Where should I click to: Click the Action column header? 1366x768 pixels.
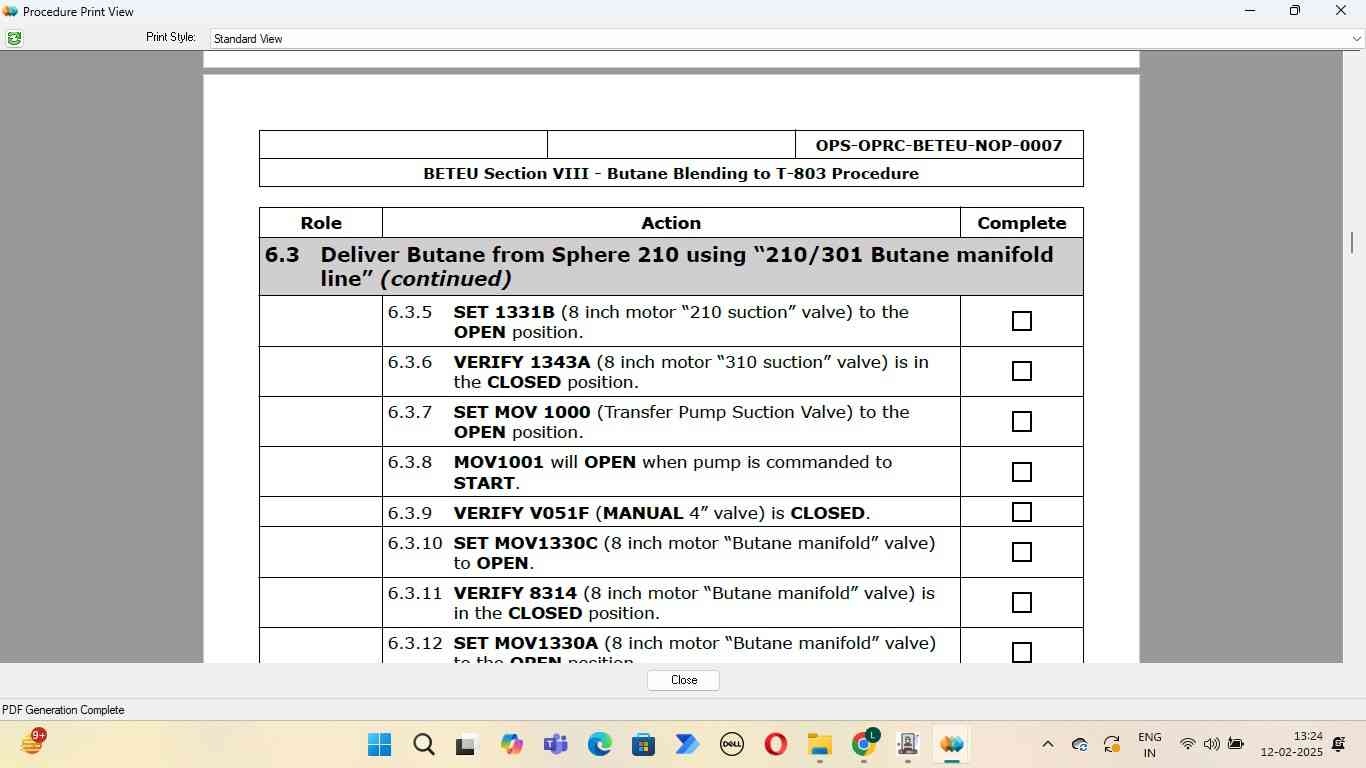coord(671,223)
